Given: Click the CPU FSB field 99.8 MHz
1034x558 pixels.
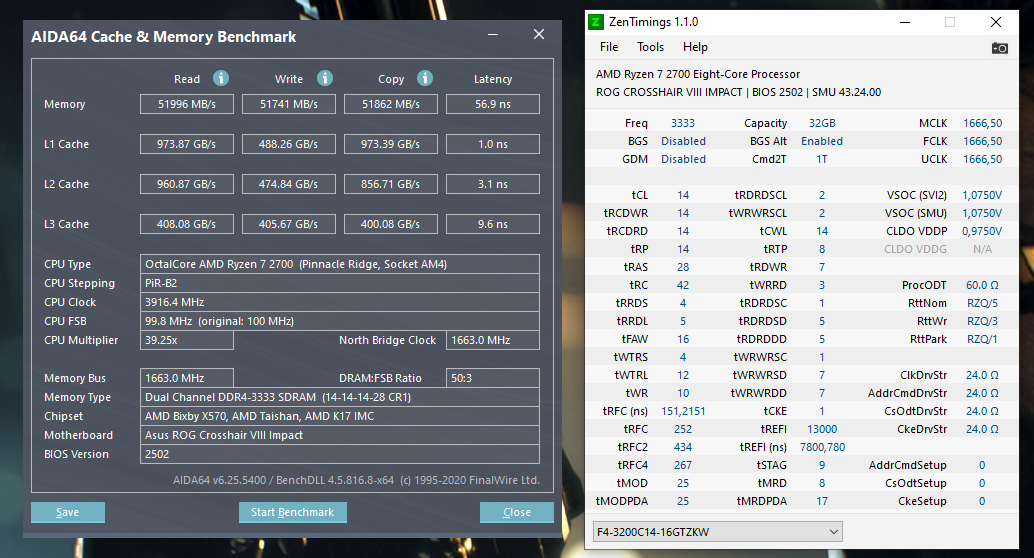Looking at the screenshot, I should (x=340, y=321).
